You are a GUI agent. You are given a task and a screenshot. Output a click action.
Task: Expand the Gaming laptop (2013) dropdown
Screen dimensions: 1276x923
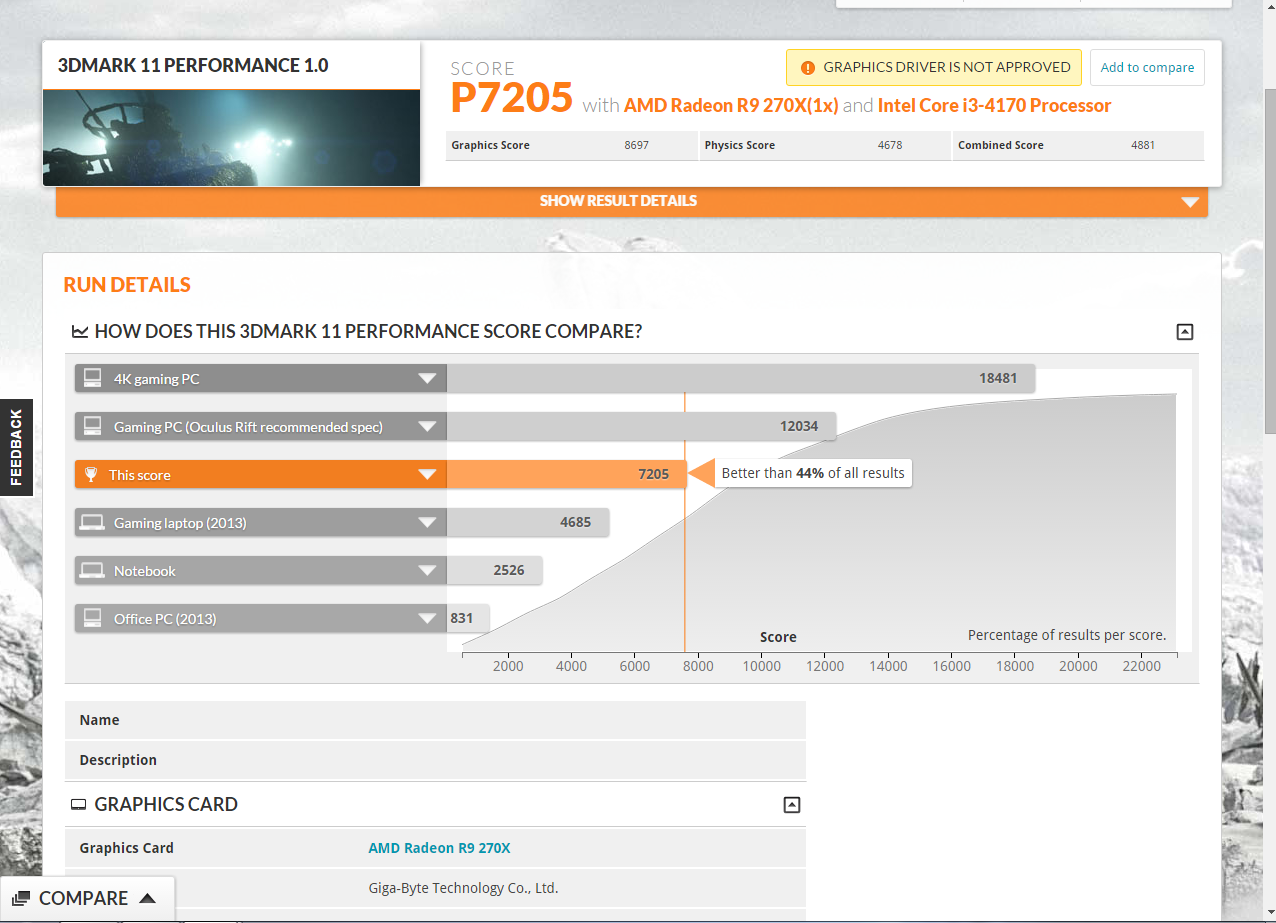pyautogui.click(x=428, y=522)
